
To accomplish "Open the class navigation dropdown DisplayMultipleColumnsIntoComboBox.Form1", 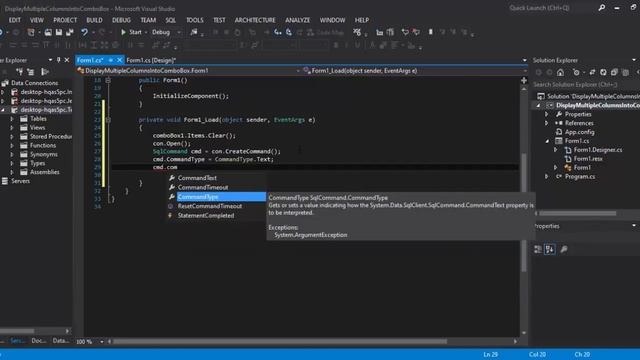I will coord(298,71).
